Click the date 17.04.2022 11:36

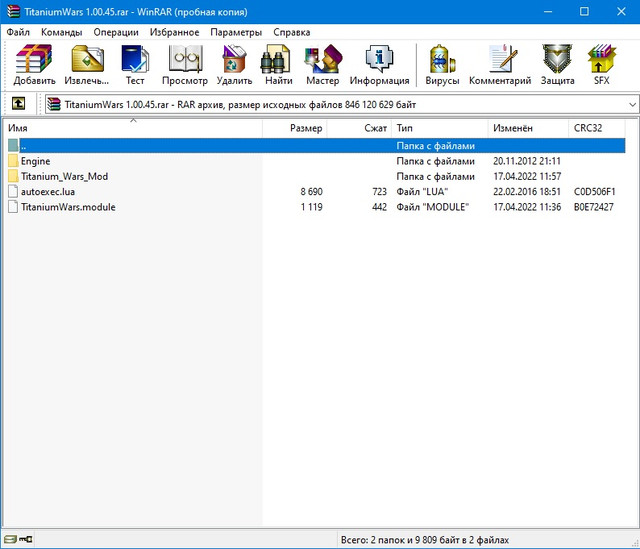pos(527,207)
